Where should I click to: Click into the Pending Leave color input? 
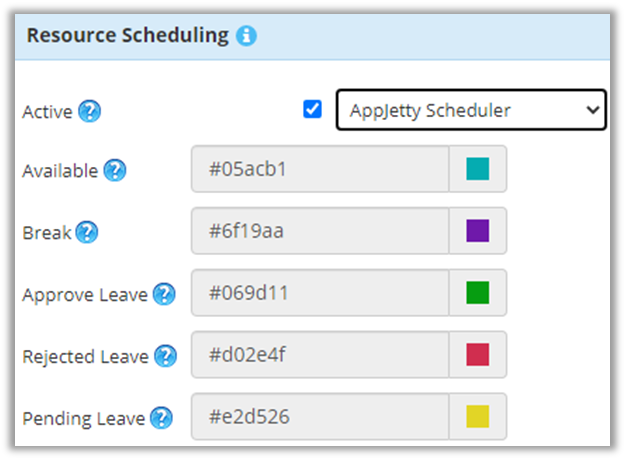click(x=320, y=417)
